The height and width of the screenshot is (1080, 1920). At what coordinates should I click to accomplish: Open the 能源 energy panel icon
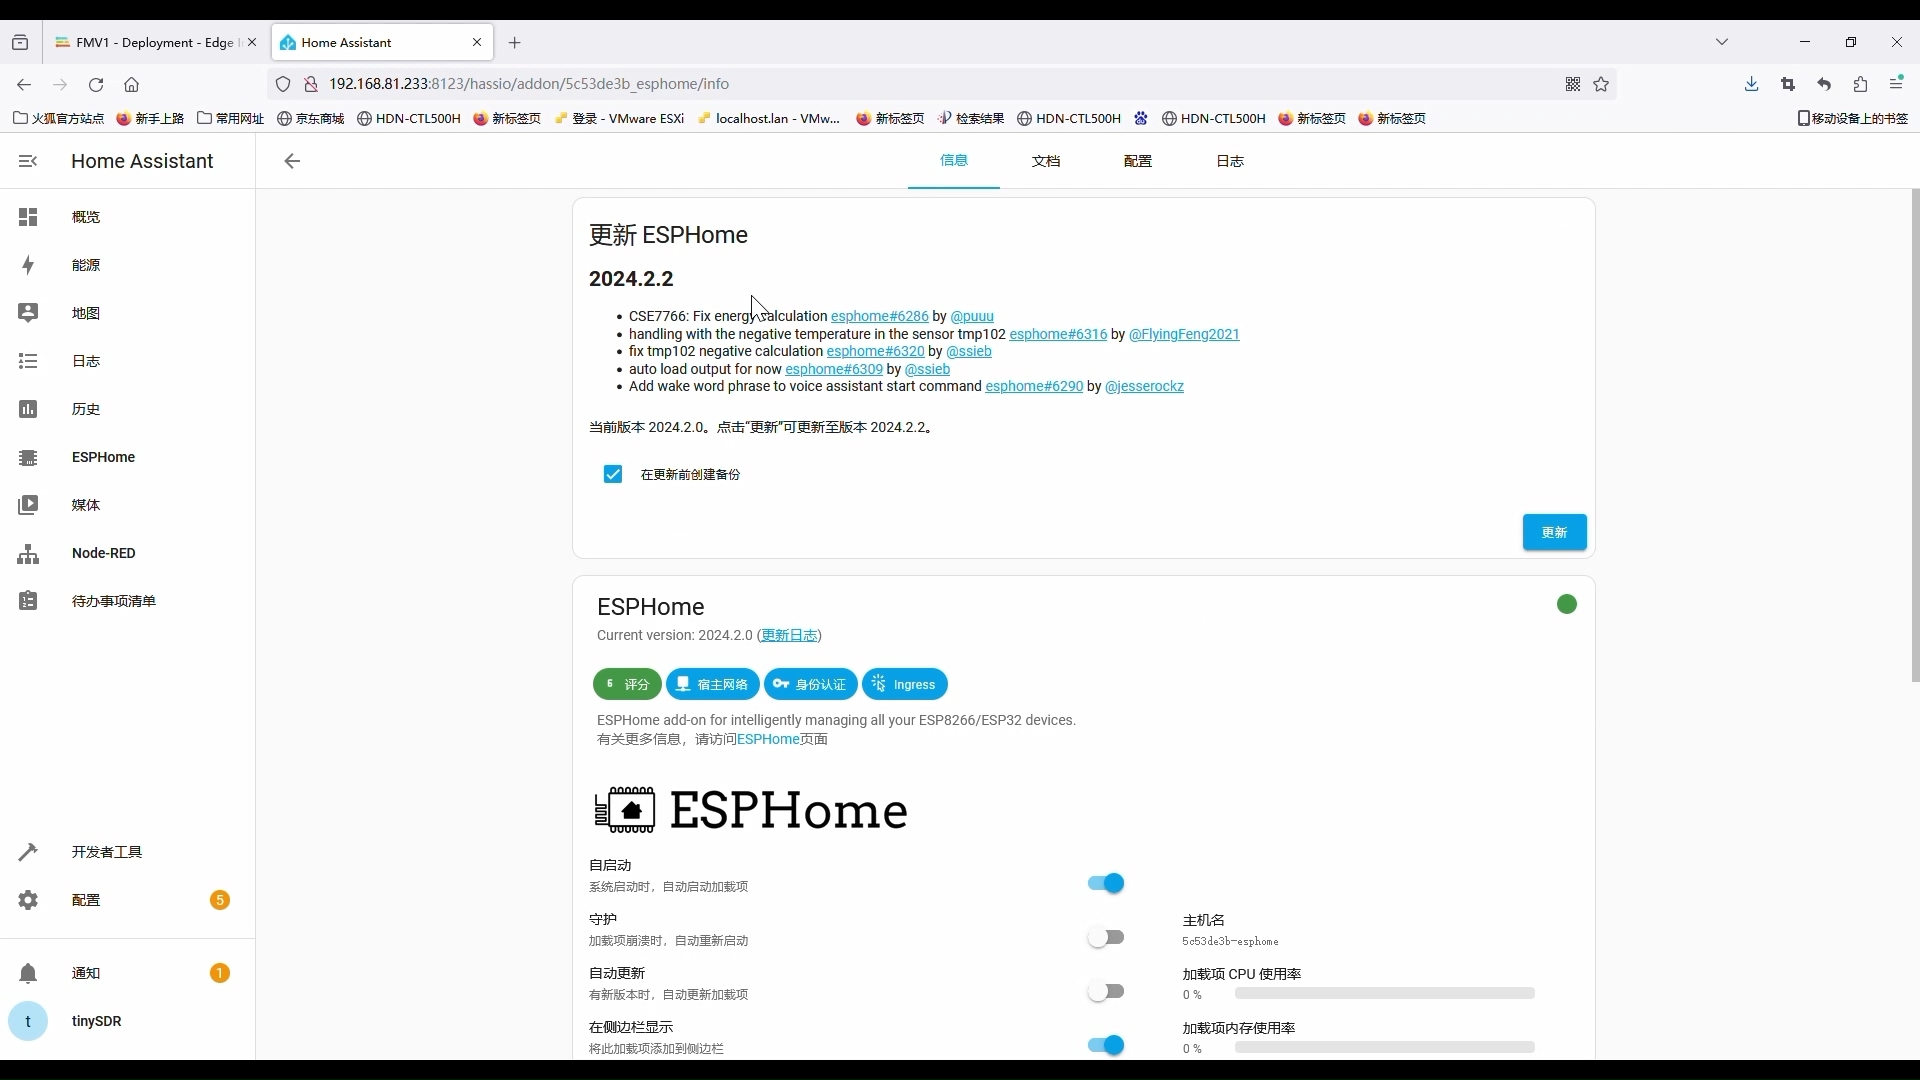[x=28, y=265]
